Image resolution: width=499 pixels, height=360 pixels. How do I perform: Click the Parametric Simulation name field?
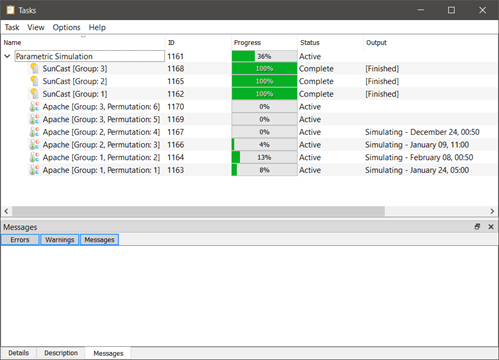tap(90, 56)
